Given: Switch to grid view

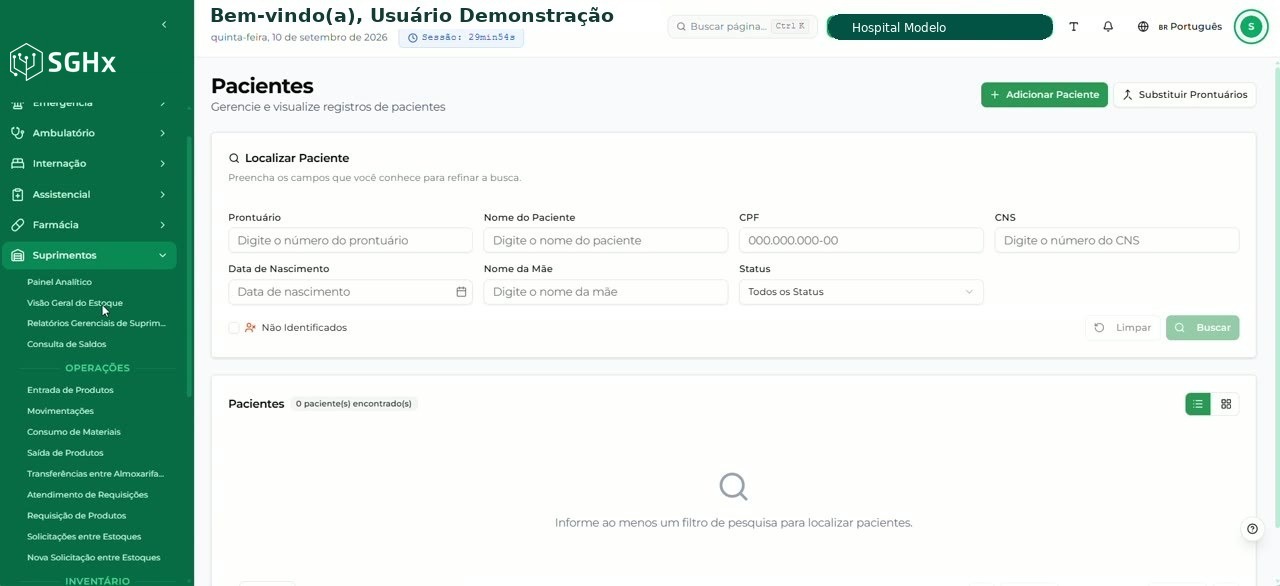Looking at the screenshot, I should point(1226,404).
